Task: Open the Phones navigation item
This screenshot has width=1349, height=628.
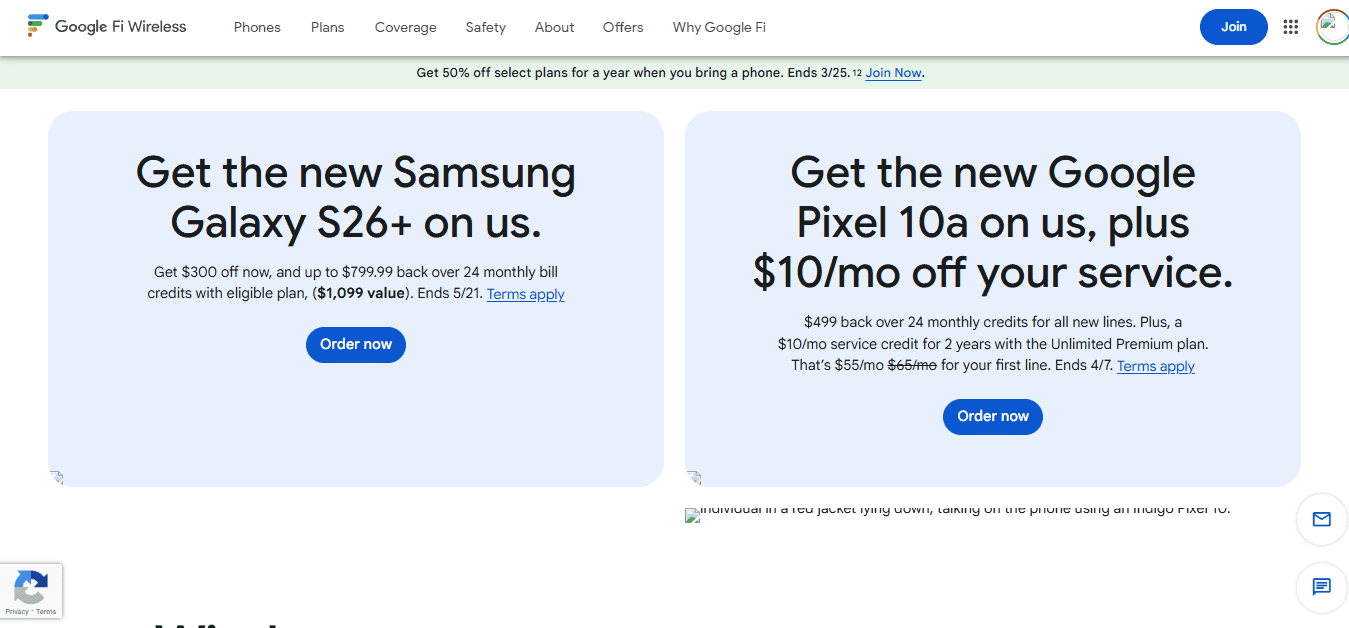Action: [x=257, y=27]
